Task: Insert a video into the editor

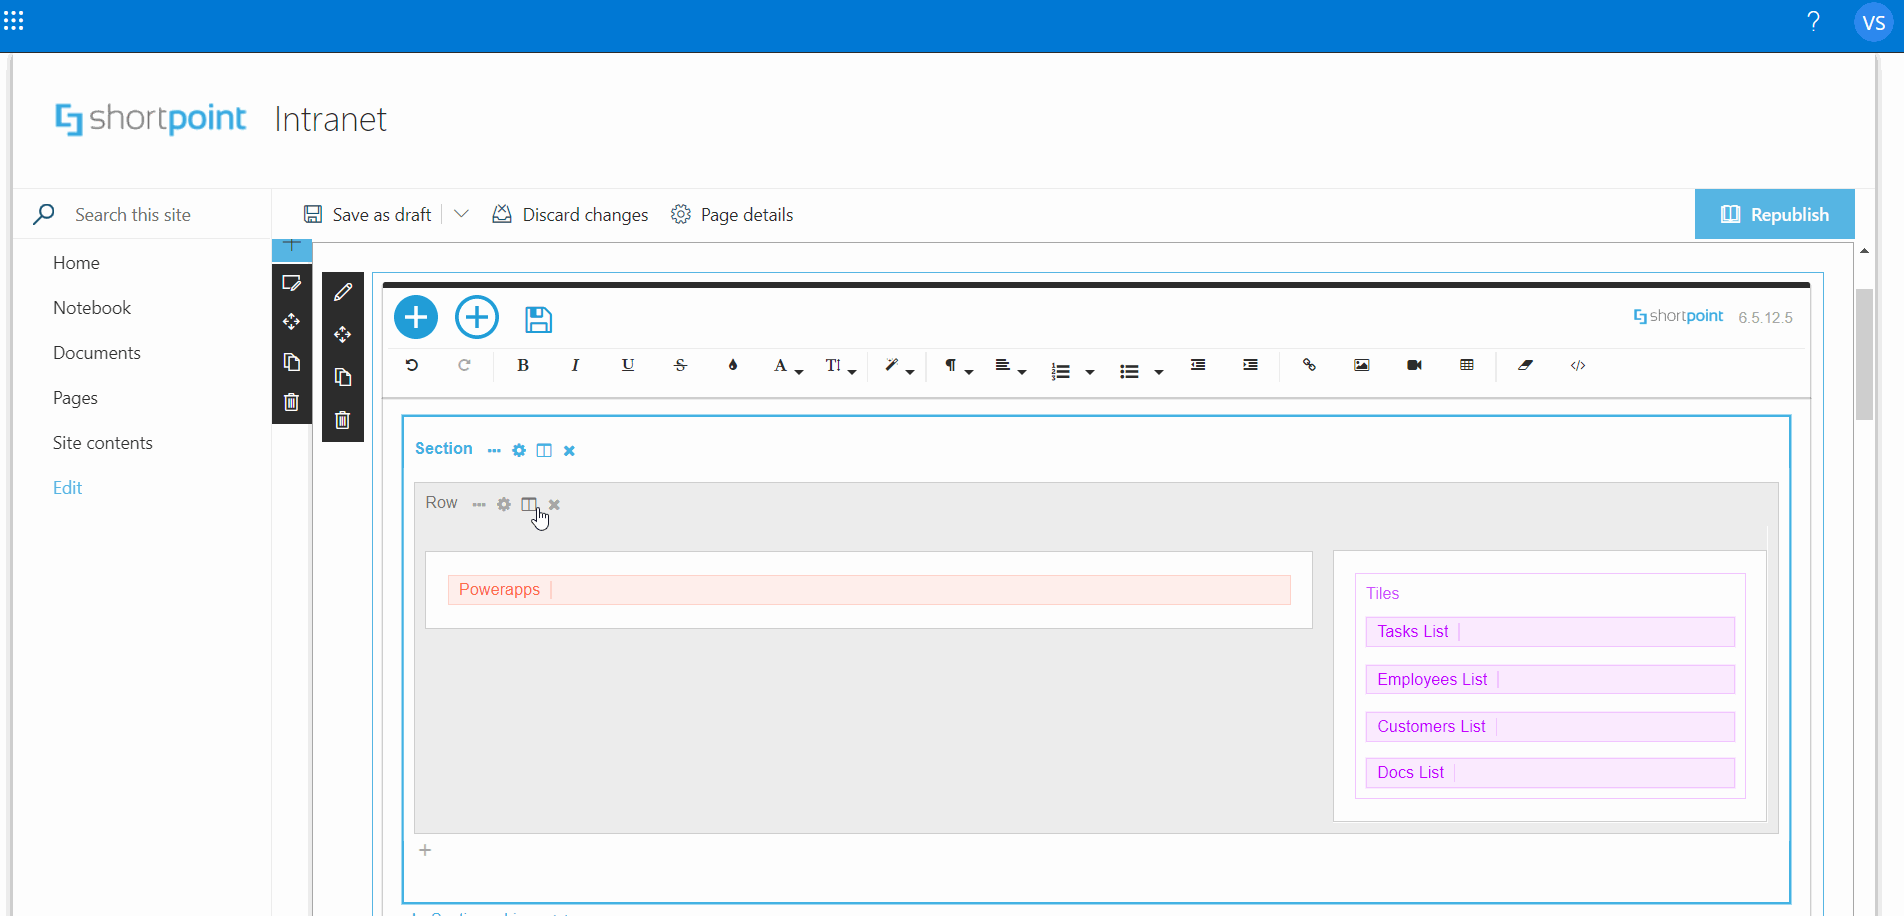Action: (1413, 366)
